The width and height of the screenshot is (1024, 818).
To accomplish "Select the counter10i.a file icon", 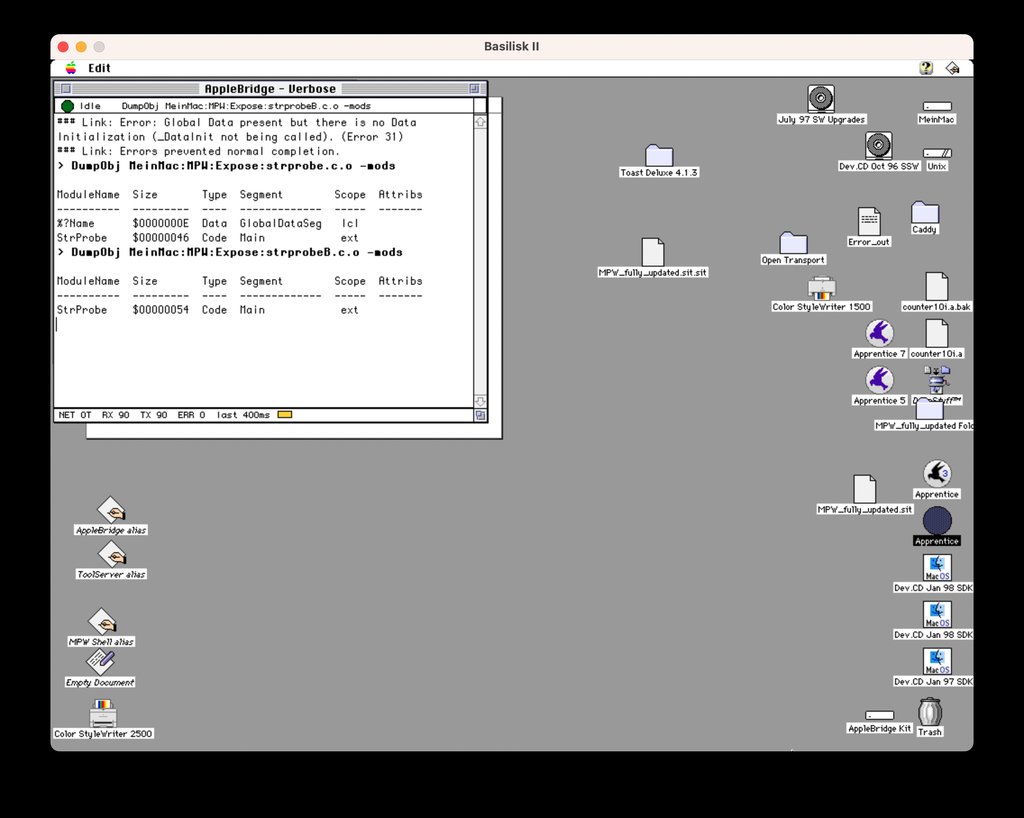I will pyautogui.click(x=936, y=334).
